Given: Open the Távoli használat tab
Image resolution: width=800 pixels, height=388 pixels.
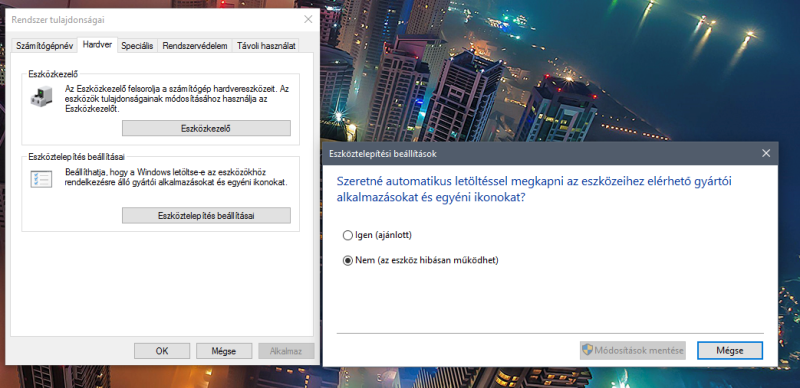Looking at the screenshot, I should point(265,45).
